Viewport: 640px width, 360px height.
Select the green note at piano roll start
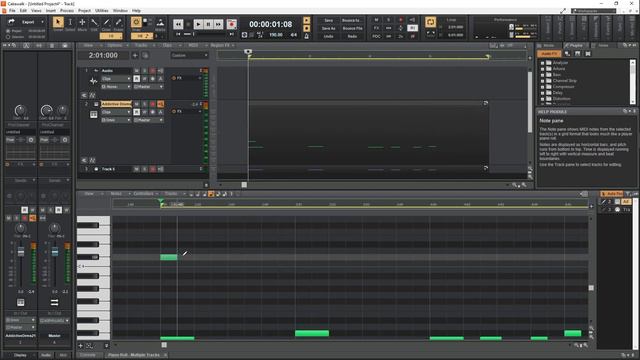click(169, 257)
